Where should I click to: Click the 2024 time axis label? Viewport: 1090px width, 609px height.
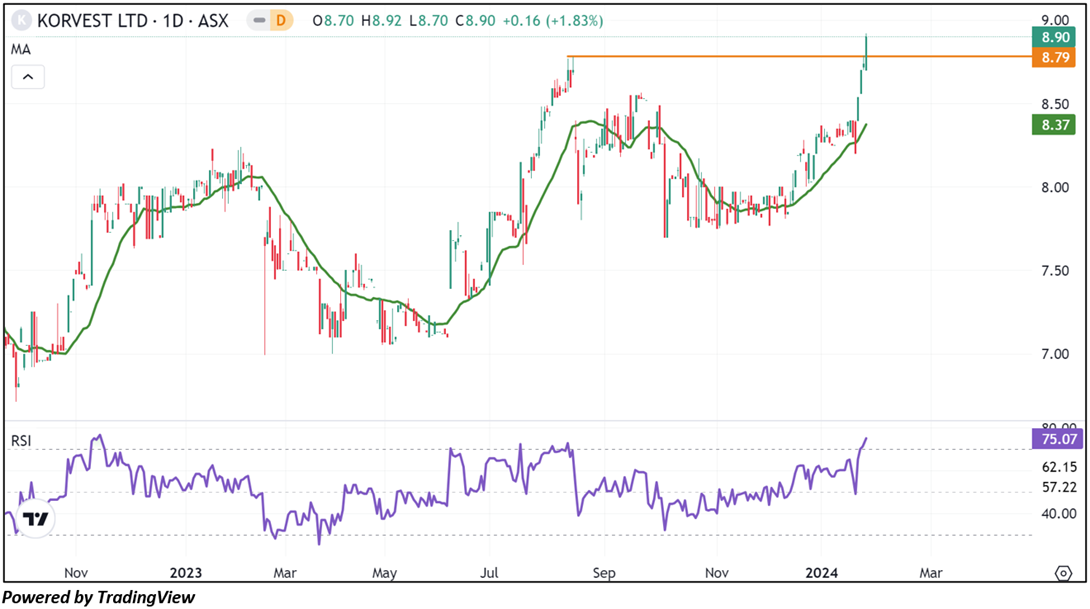[x=821, y=573]
